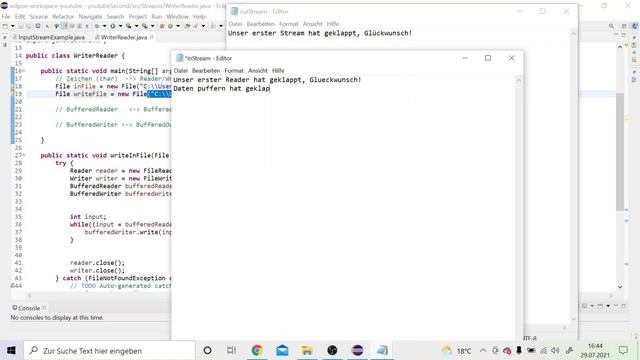This screenshot has height=360, width=640.
Task: Click the "reader.close();" line in code editor
Action: 97,263
